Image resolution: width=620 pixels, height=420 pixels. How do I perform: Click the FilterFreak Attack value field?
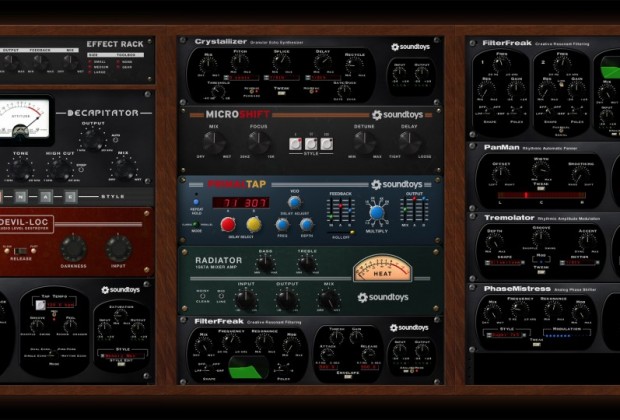(327, 367)
